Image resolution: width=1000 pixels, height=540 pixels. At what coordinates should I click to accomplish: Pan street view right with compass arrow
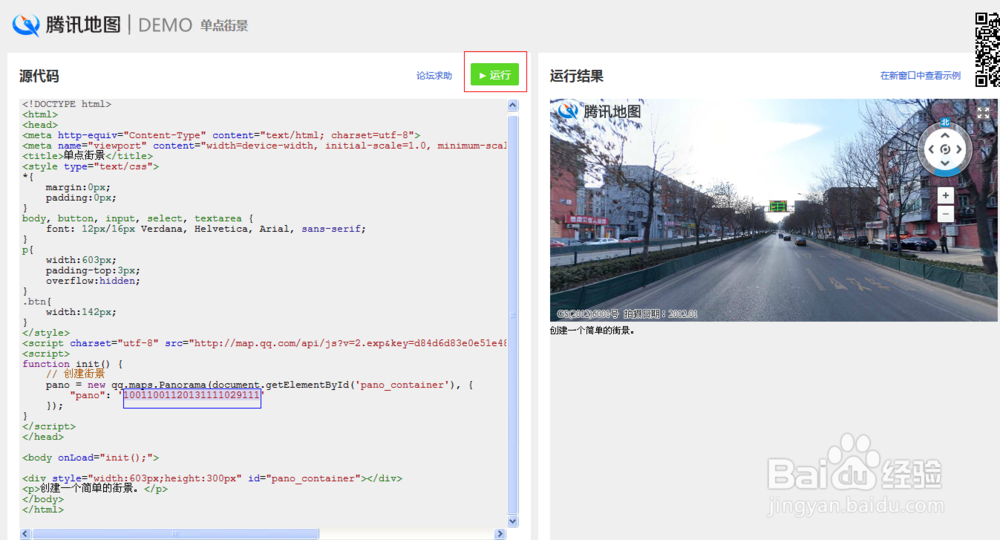click(x=959, y=149)
